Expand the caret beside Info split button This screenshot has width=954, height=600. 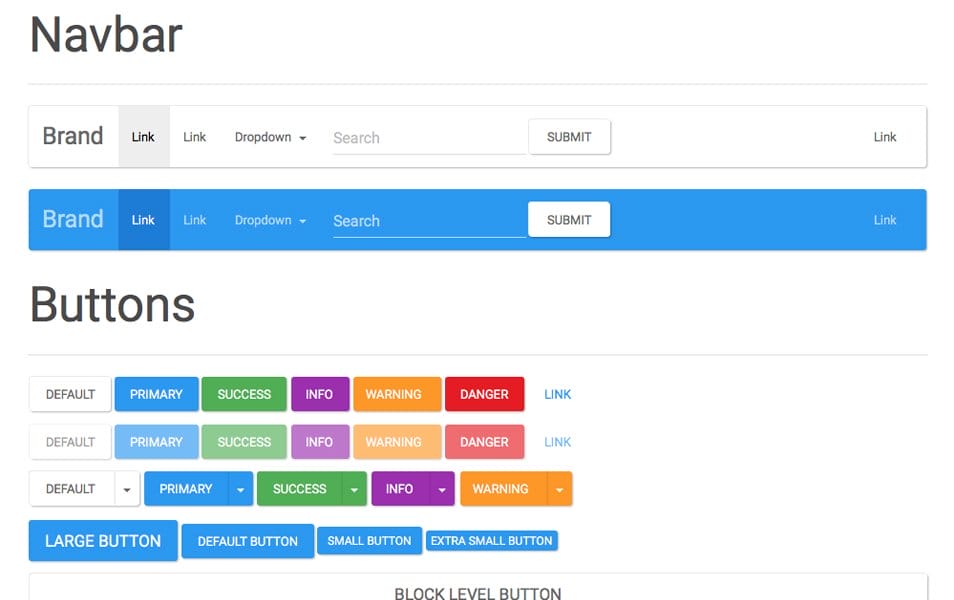(x=442, y=489)
